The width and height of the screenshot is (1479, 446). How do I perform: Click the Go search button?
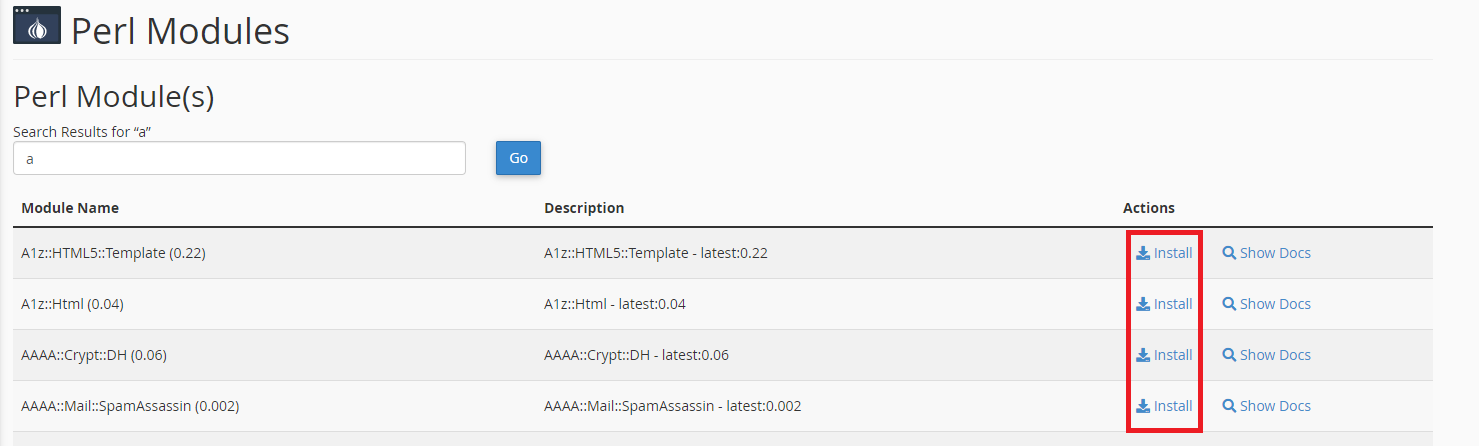click(518, 158)
